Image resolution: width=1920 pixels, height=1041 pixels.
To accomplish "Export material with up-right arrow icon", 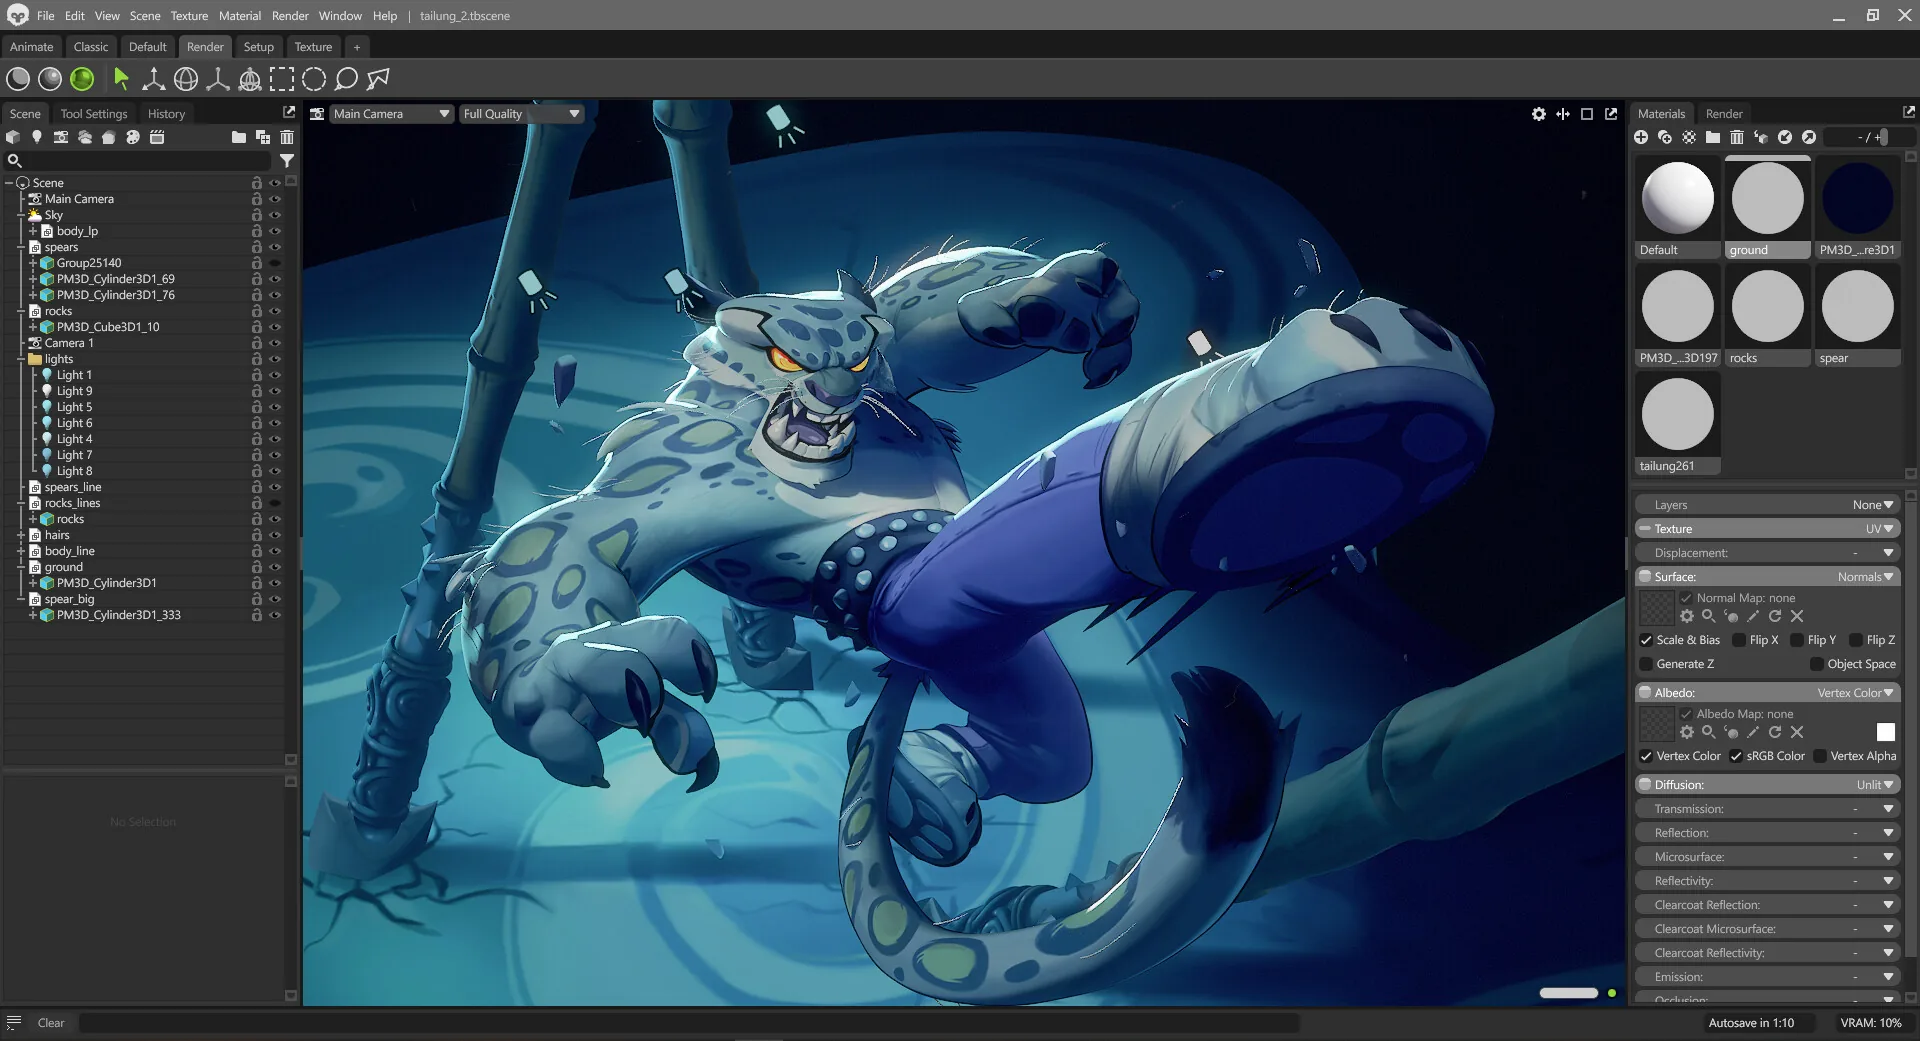I will coord(1809,137).
